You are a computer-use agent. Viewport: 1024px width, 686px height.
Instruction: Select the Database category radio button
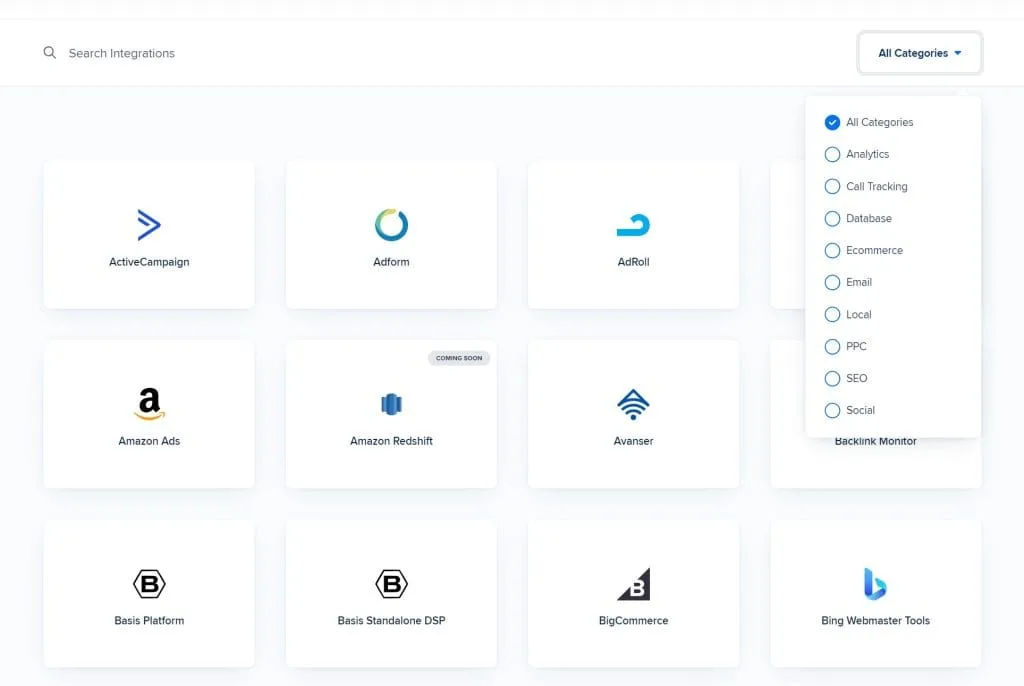(832, 218)
